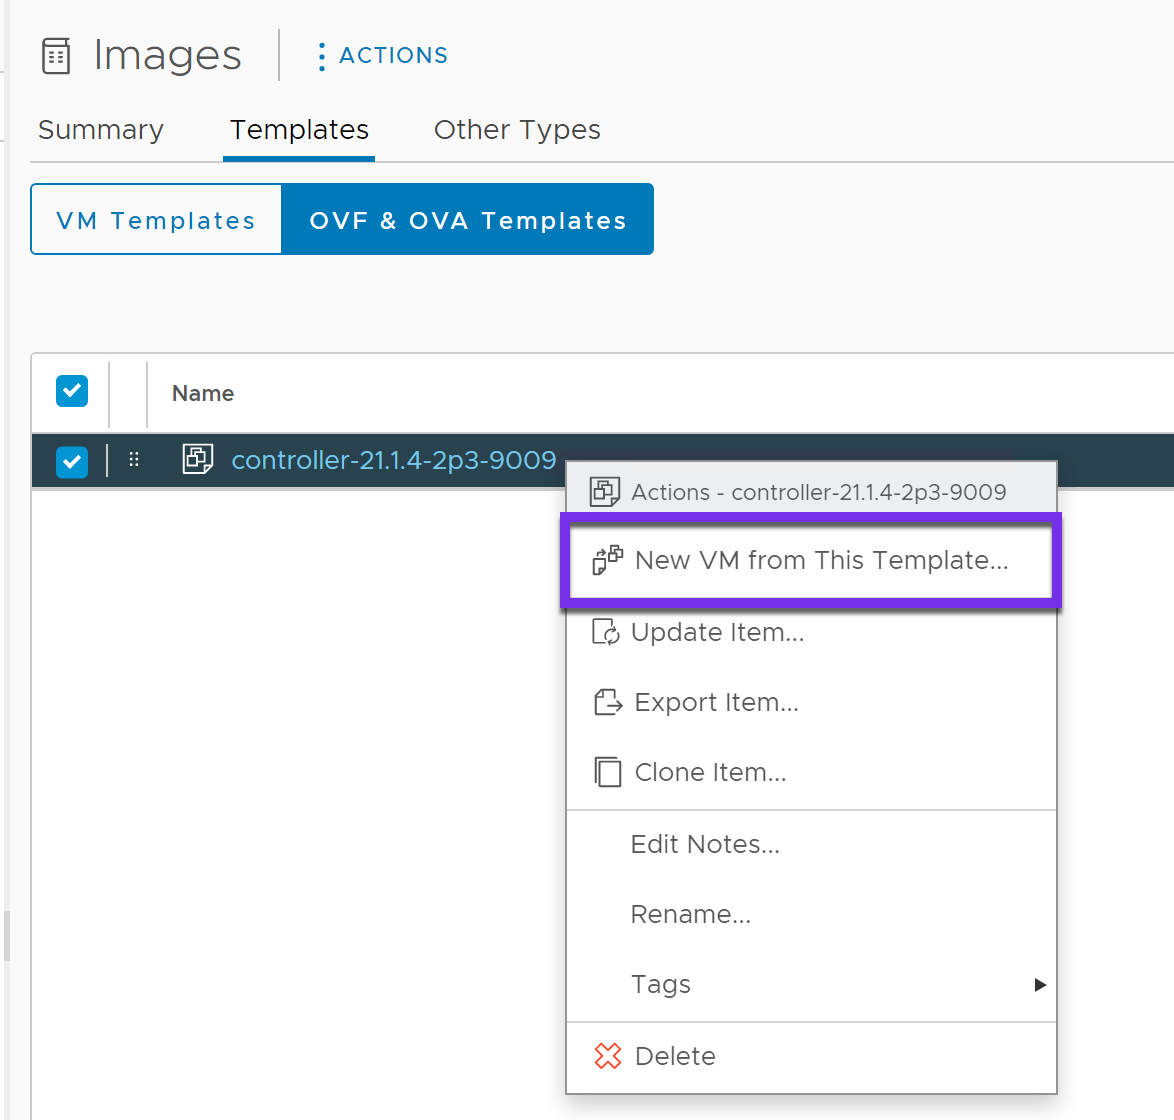Click the Export Item icon
Screen dimensions: 1174x1120
tap(608, 702)
